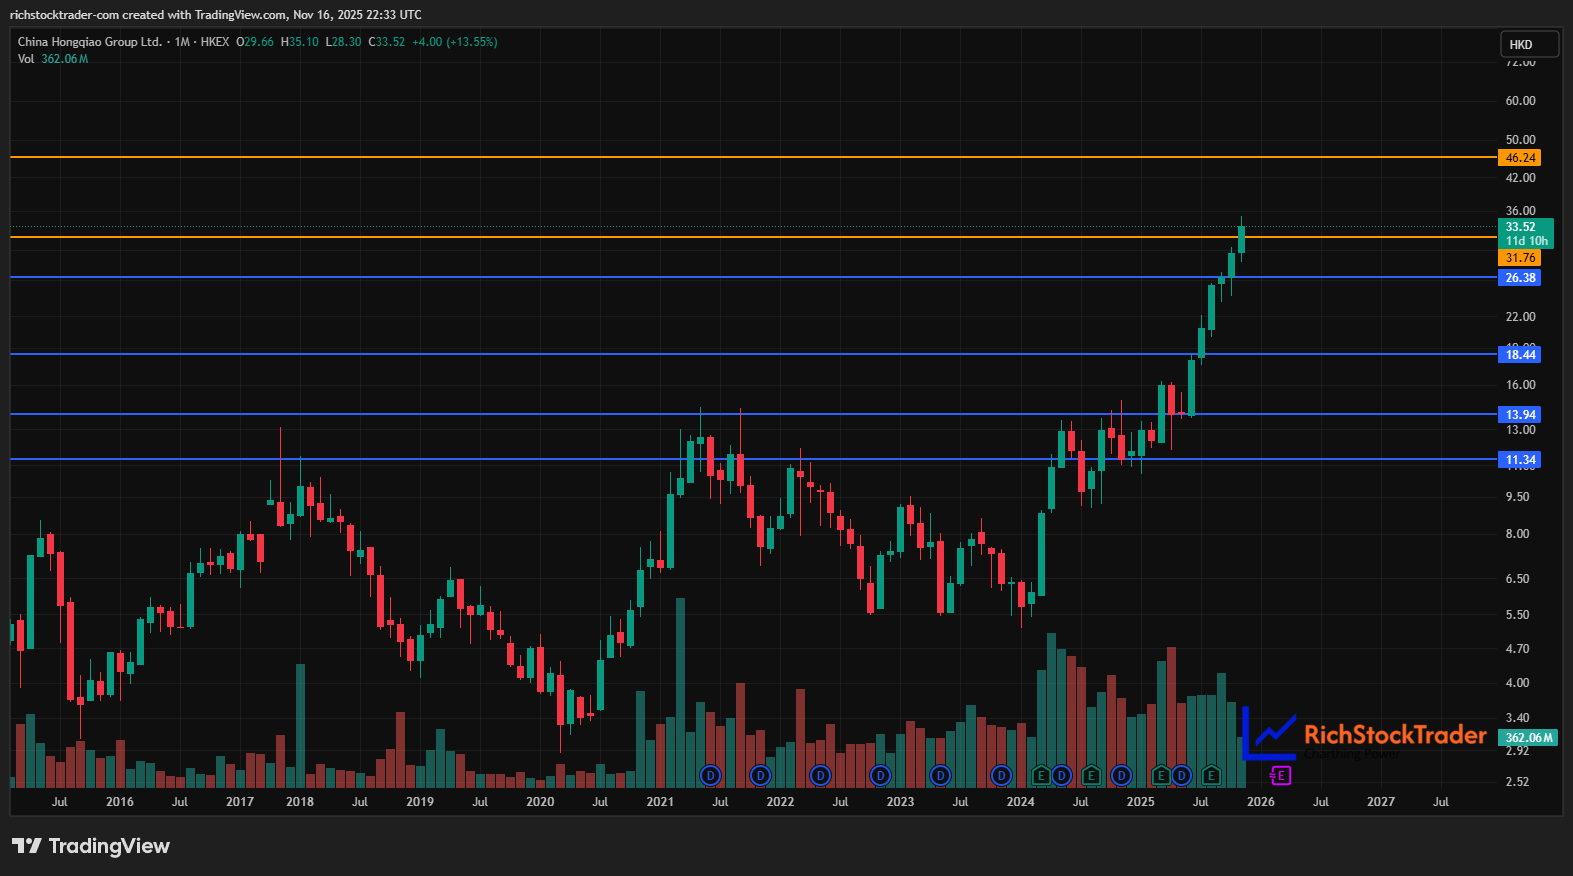The height and width of the screenshot is (876, 1573).
Task: Click the dividend marker in spring 2024
Action: pos(1061,775)
